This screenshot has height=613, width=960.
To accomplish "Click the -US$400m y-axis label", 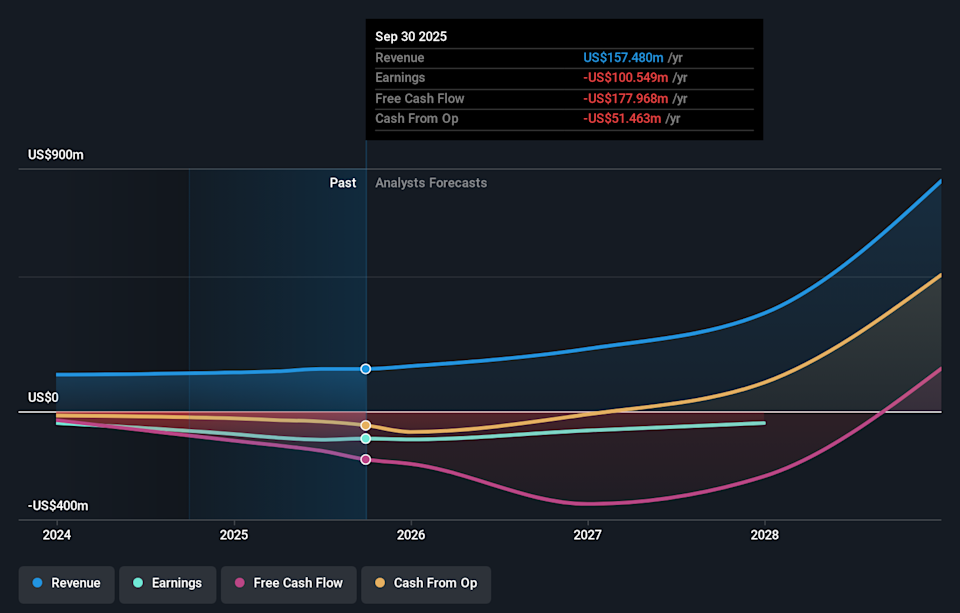I will 58,506.
